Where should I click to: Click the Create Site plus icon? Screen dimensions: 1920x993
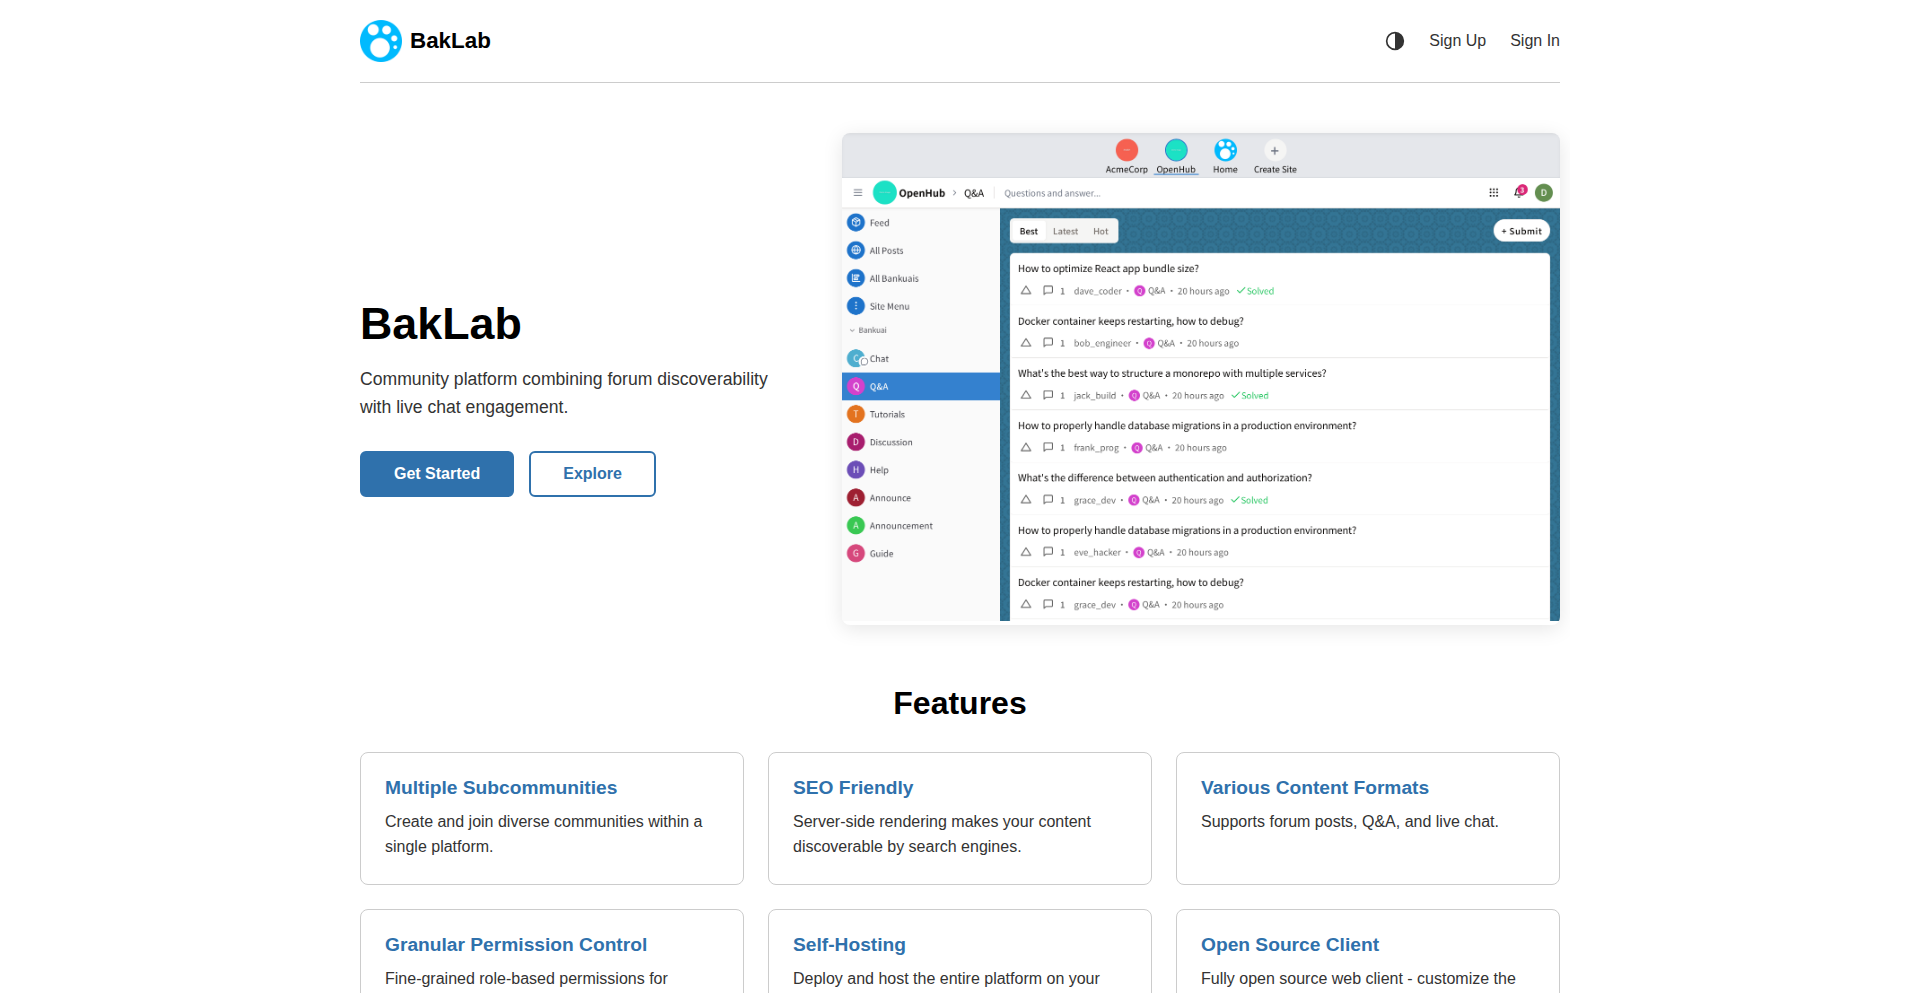1274,151
